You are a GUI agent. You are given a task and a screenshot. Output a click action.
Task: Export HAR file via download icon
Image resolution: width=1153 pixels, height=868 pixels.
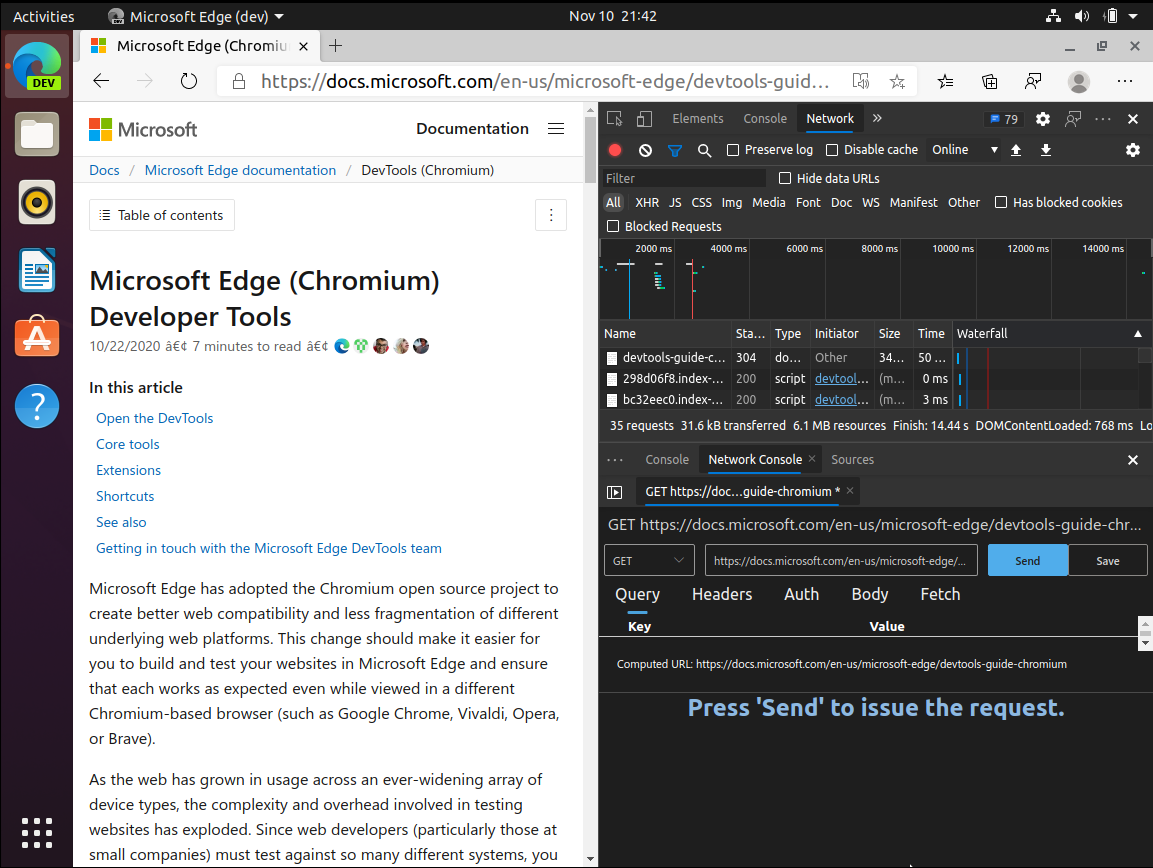[x=1045, y=150]
